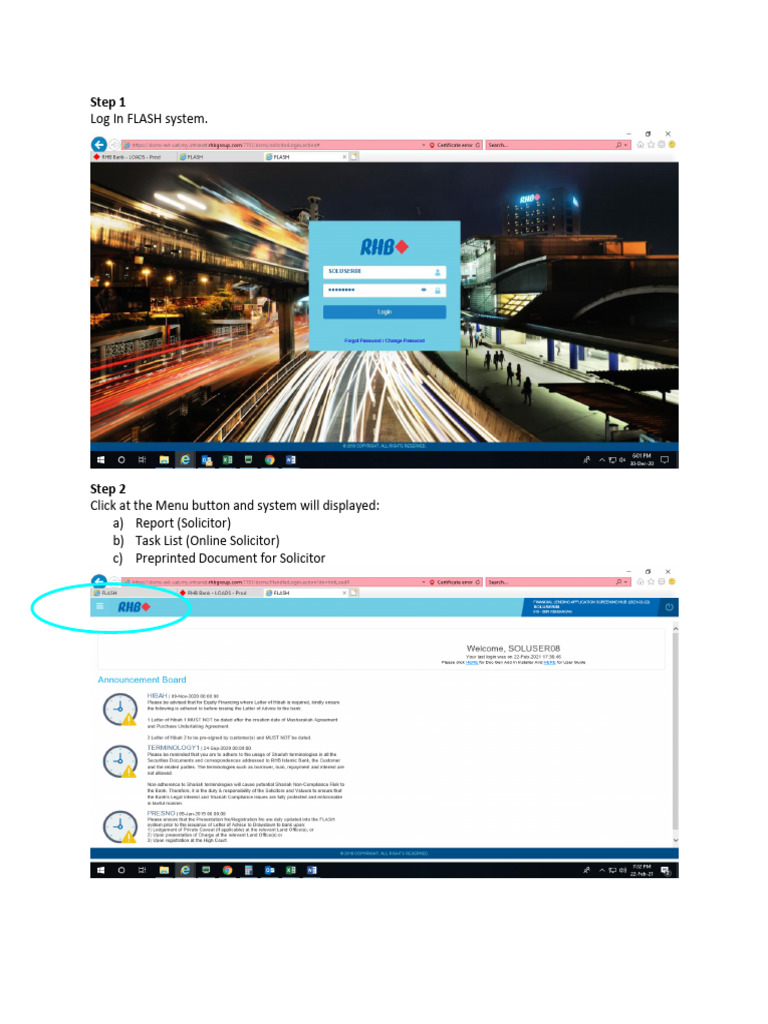This screenshot has height=1024, width=768.
Task: Open Chrome from second screenshot taskbar
Action: [227, 871]
